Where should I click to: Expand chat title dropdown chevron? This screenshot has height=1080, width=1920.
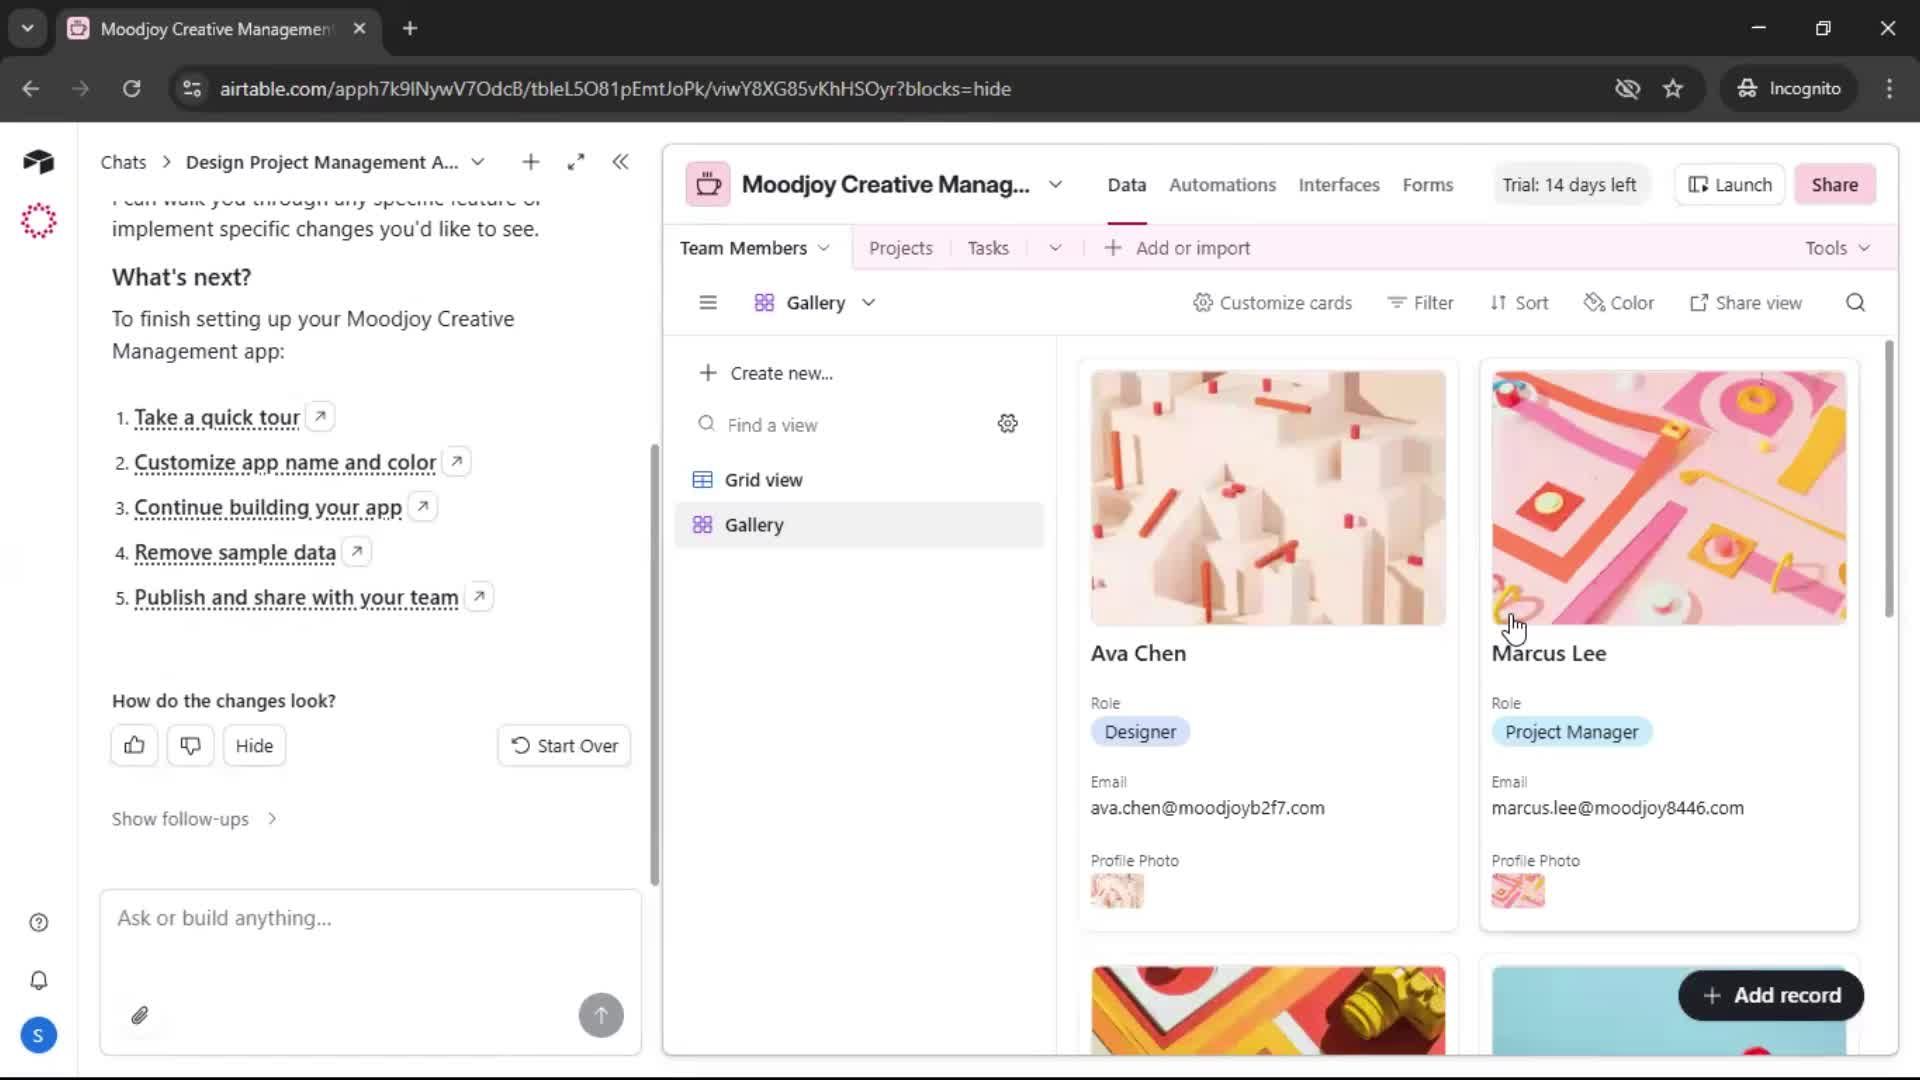pyautogui.click(x=478, y=162)
